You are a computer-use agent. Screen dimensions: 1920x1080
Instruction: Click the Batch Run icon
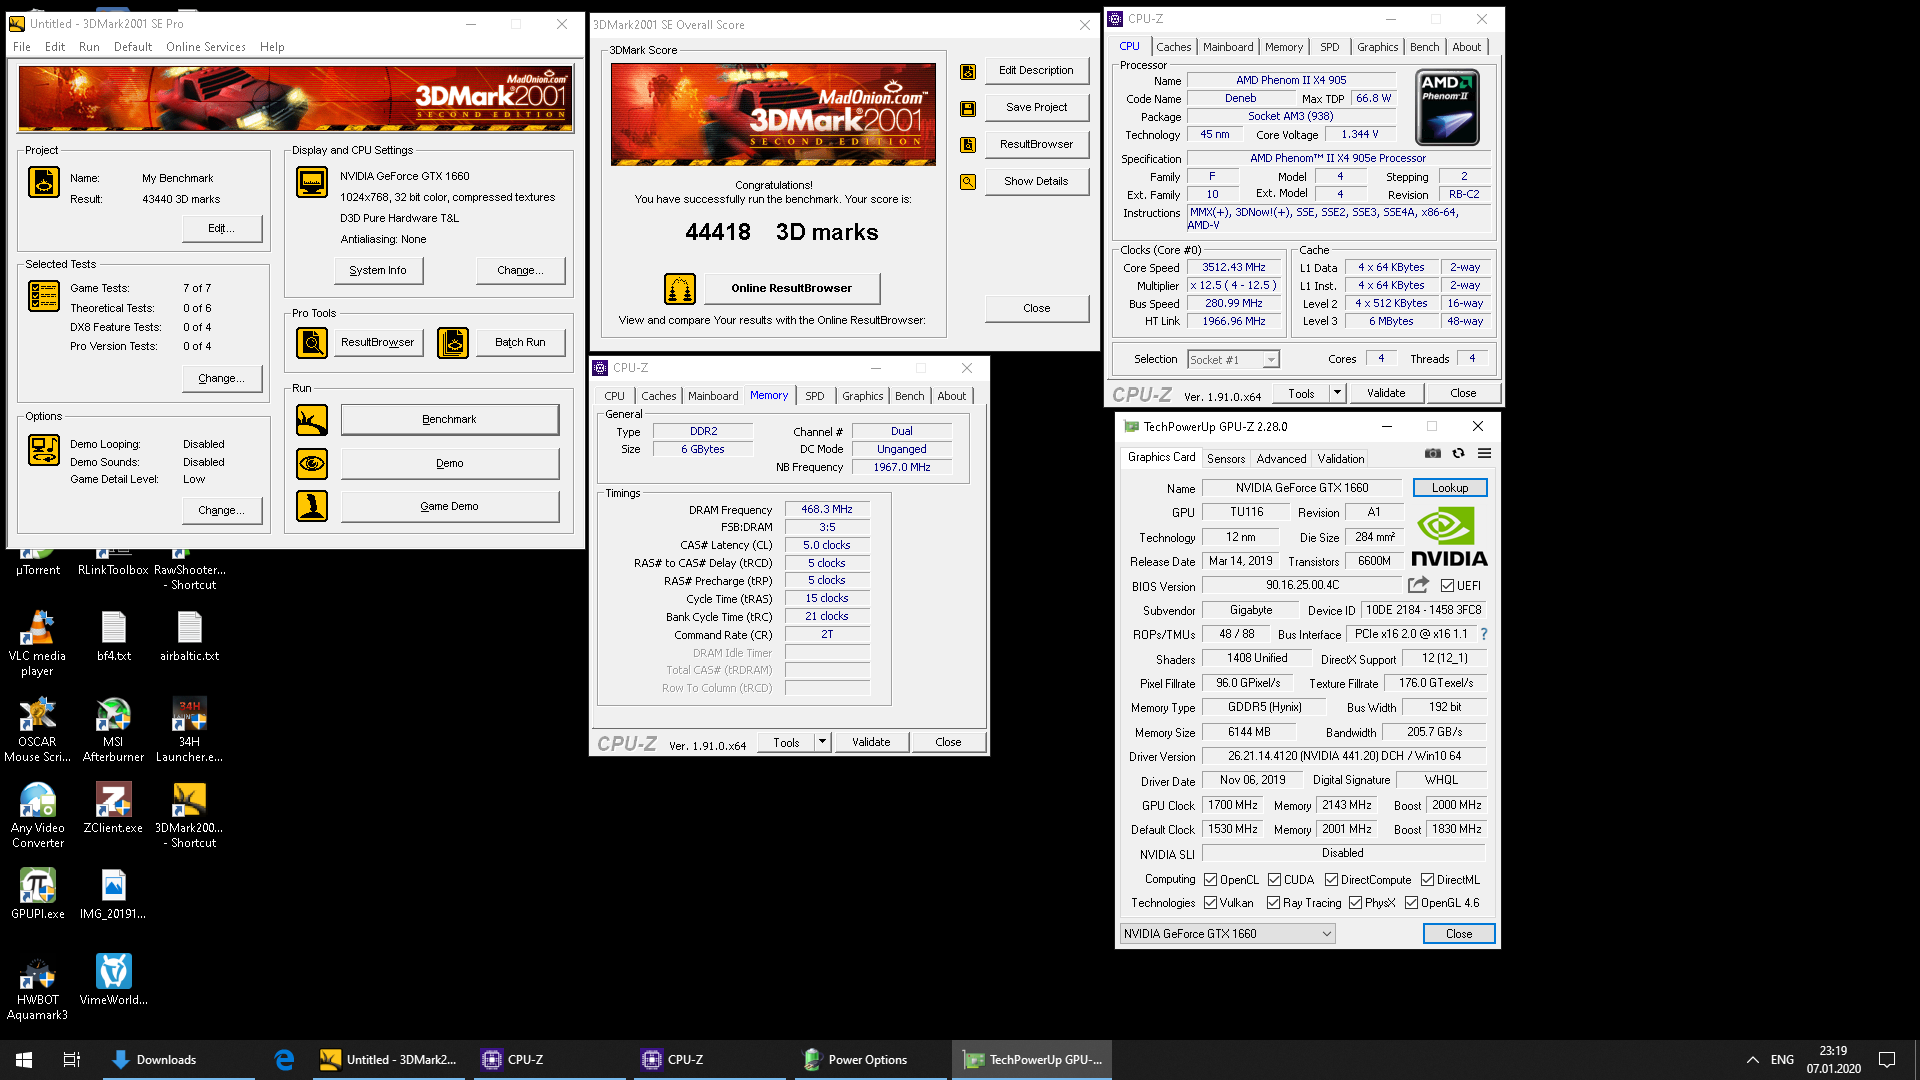click(x=453, y=343)
